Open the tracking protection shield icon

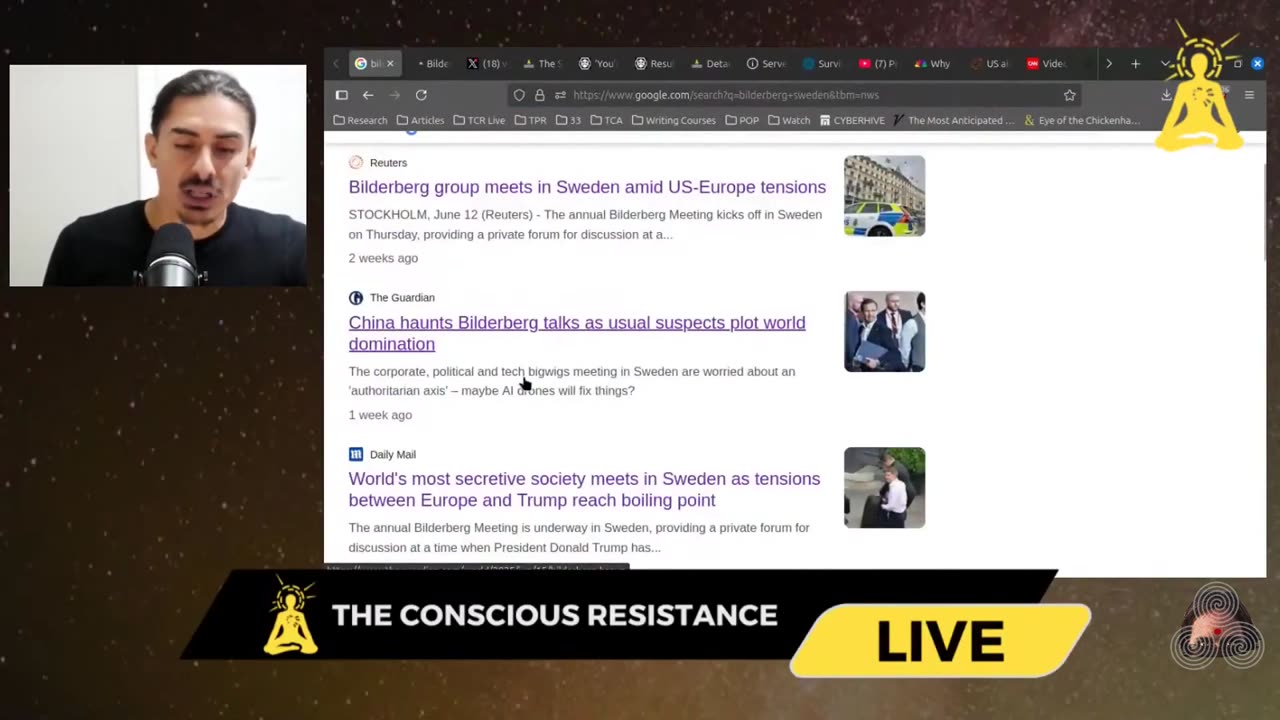pos(519,95)
